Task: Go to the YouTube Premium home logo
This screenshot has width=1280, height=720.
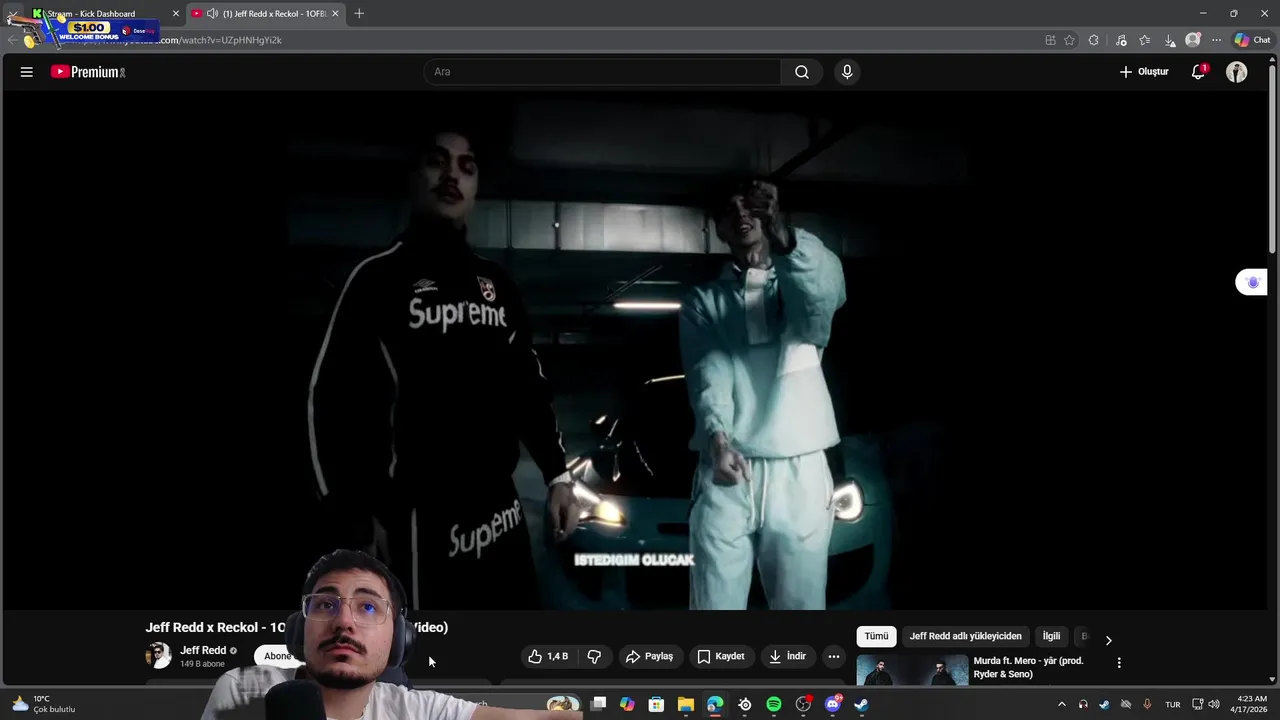Action: click(88, 72)
